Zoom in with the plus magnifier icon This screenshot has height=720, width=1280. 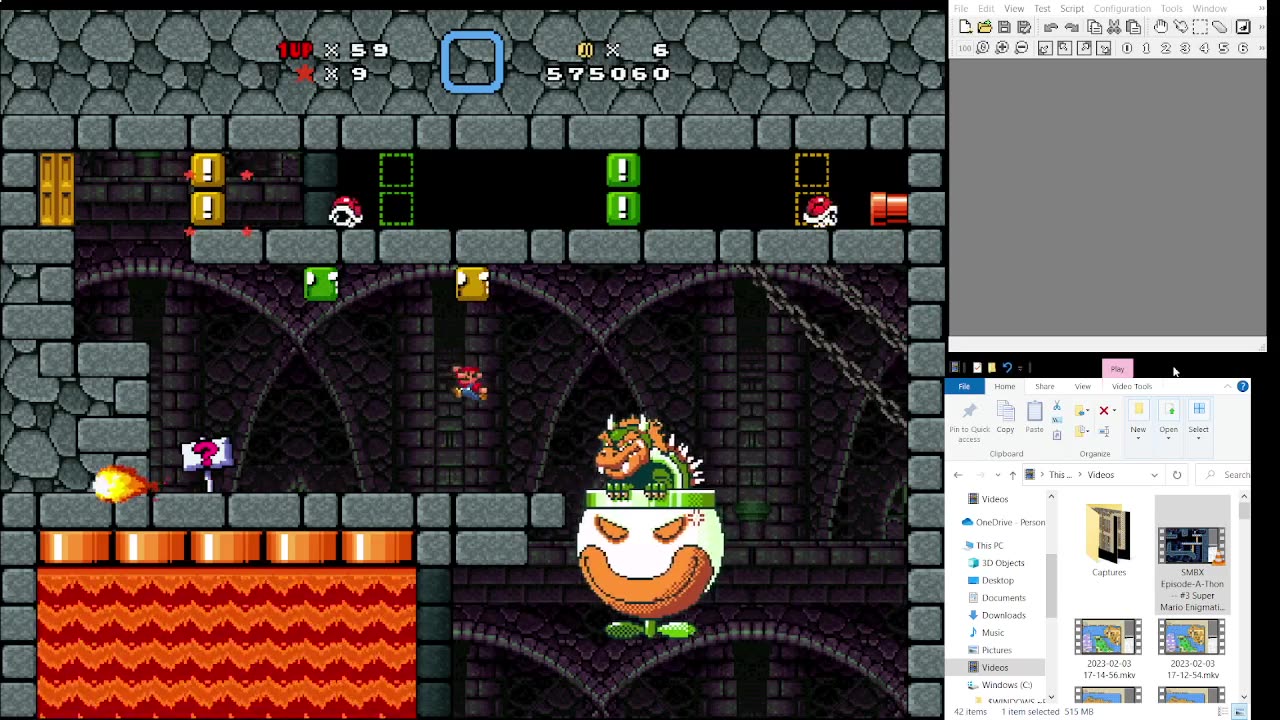1002,47
